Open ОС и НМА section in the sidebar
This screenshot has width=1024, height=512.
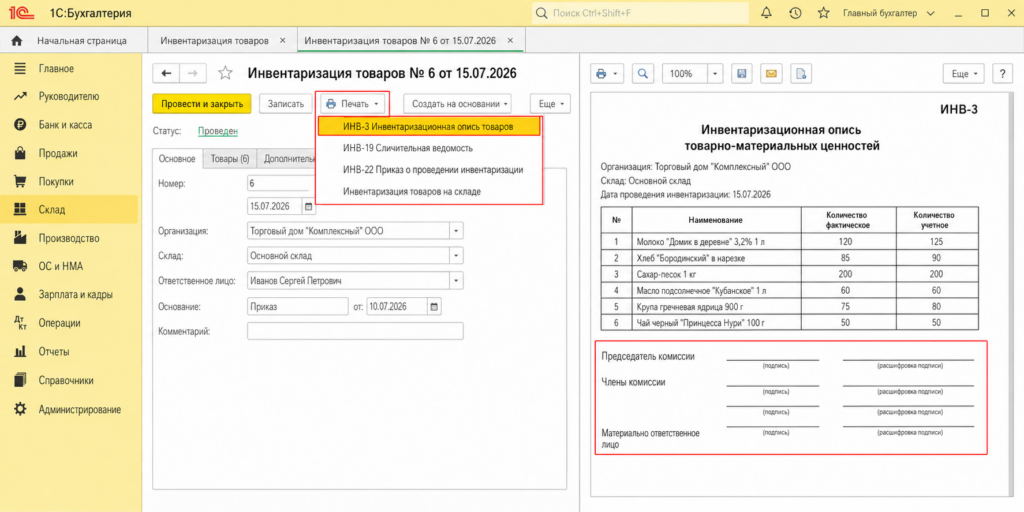click(60, 266)
